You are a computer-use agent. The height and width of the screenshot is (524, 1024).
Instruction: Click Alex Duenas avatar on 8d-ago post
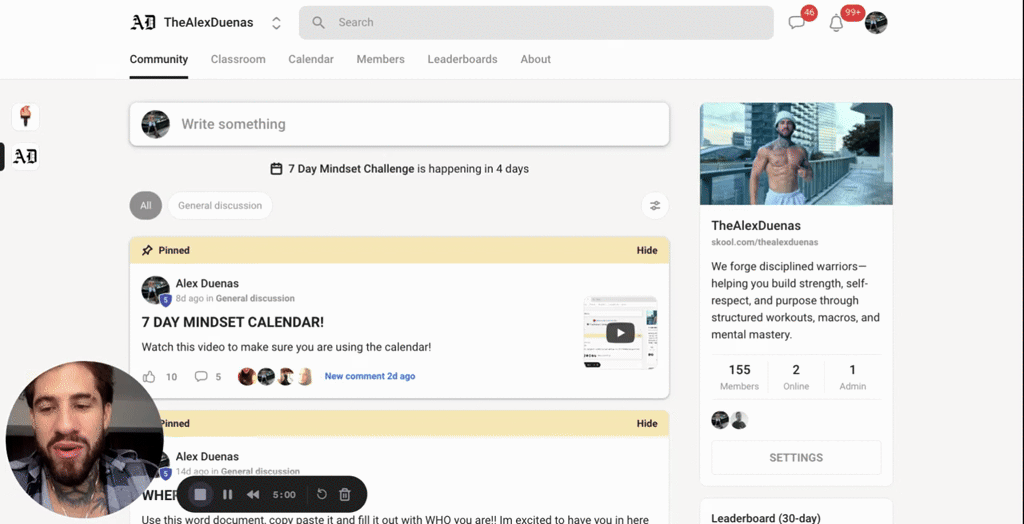pos(155,290)
